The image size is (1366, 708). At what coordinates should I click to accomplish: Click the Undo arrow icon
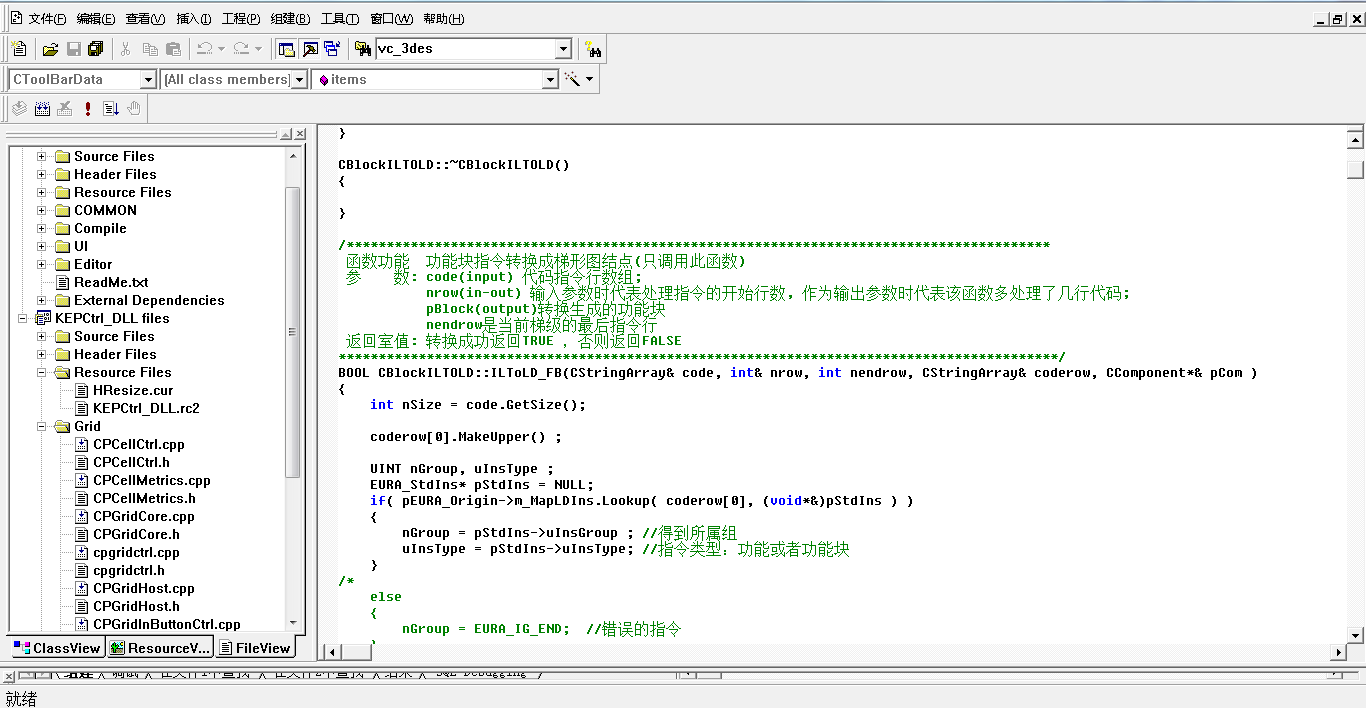204,48
